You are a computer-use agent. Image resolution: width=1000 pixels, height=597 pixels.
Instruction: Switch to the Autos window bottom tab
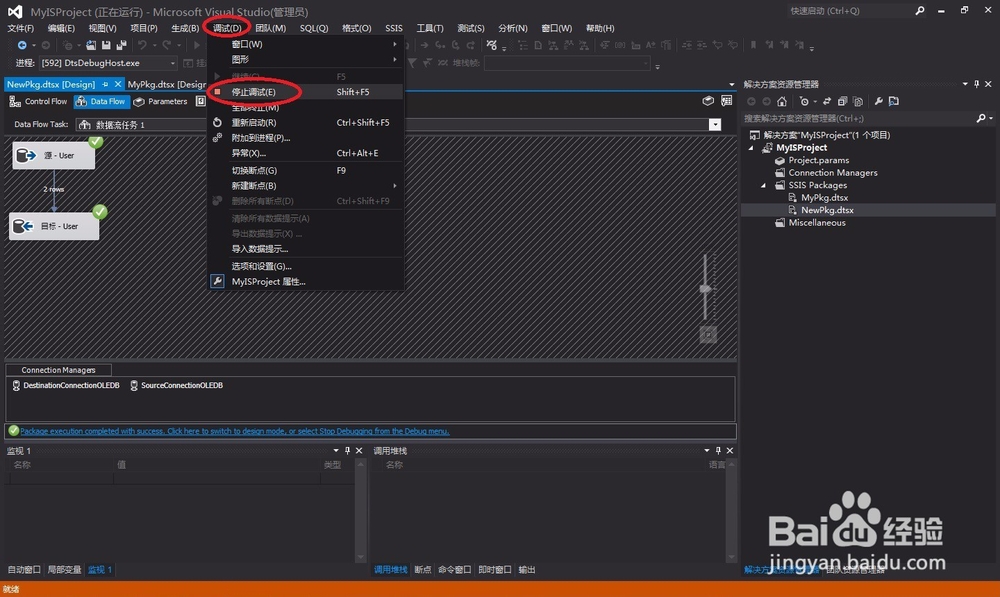24,570
